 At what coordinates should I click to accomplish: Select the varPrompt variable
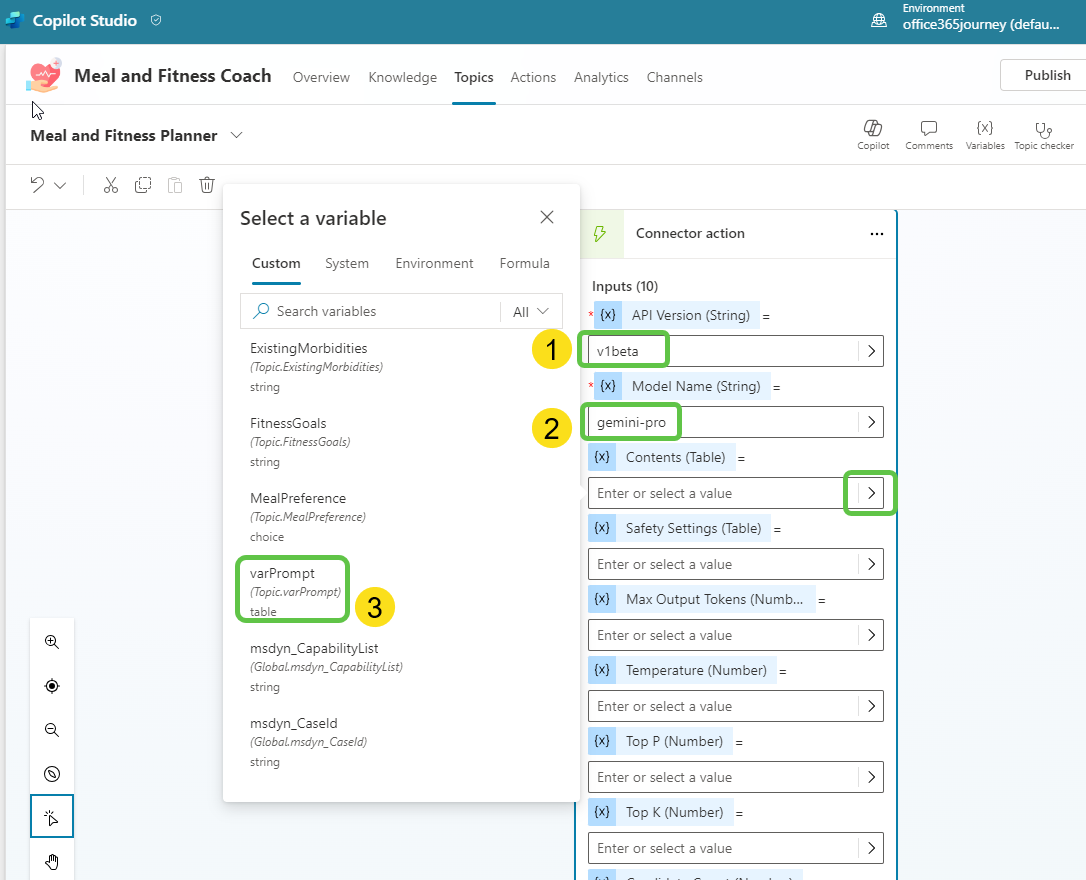tap(283, 574)
